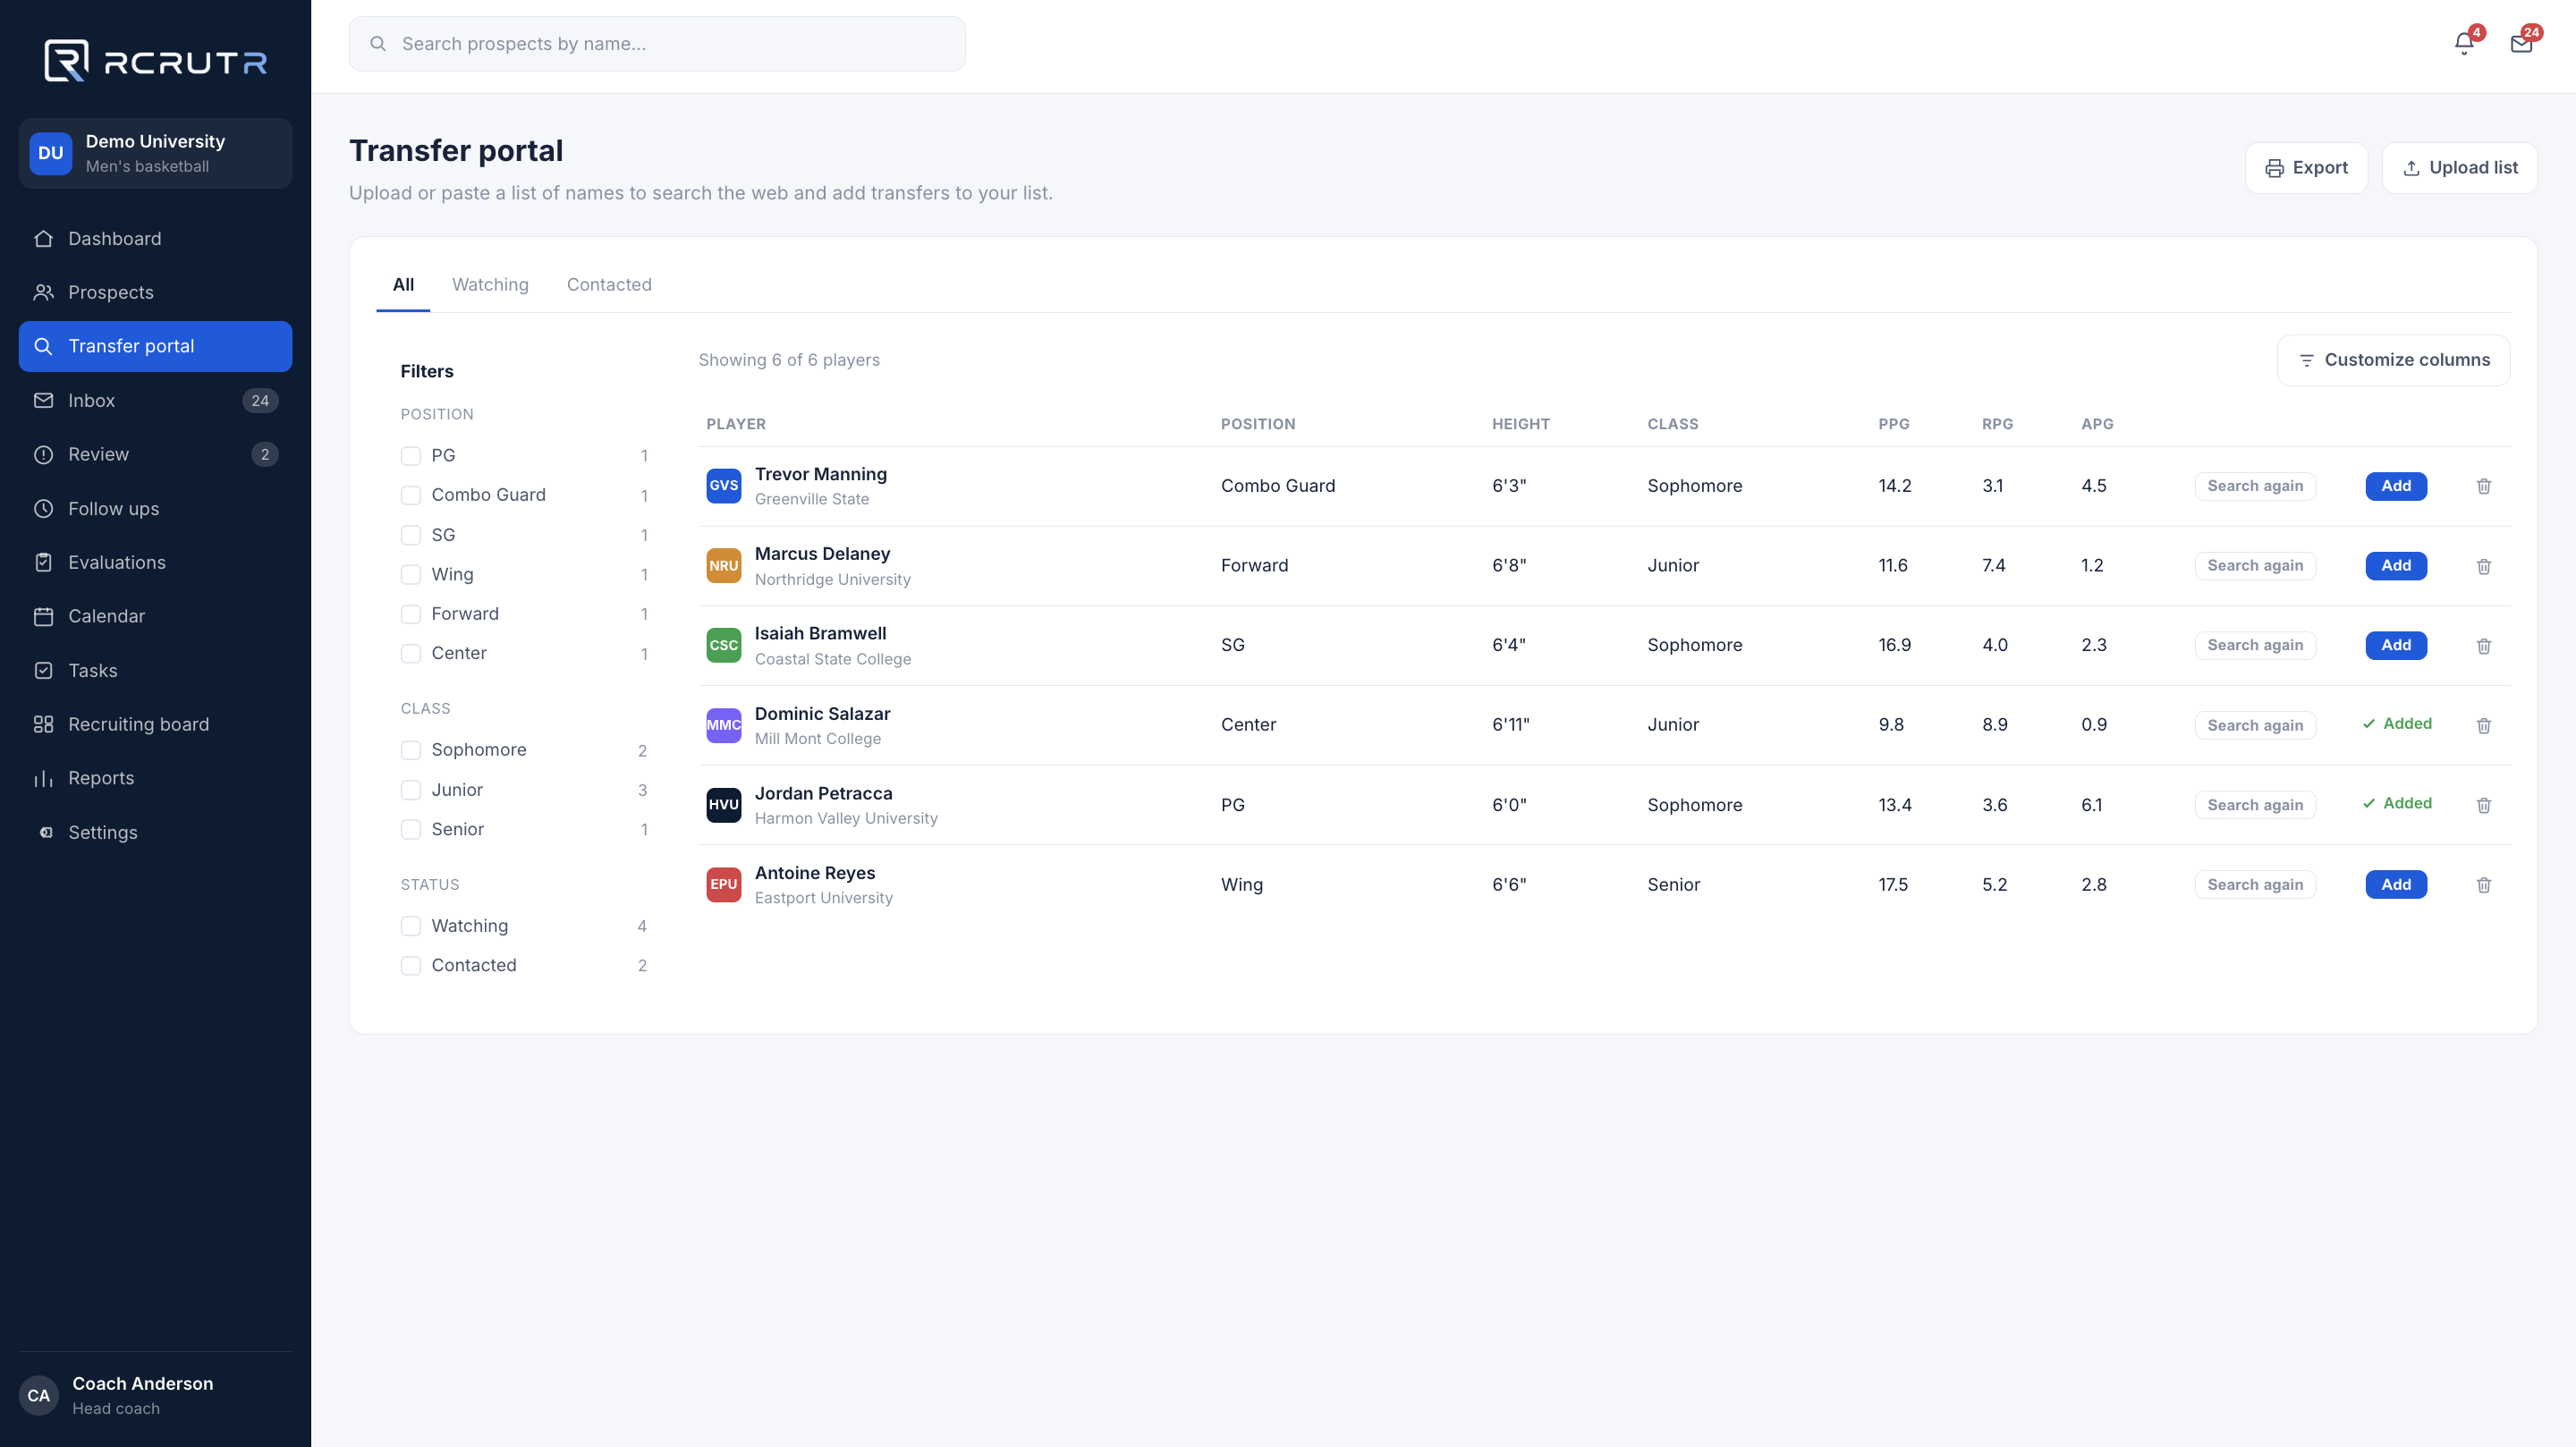Click the HVU team badge

pos(723,805)
